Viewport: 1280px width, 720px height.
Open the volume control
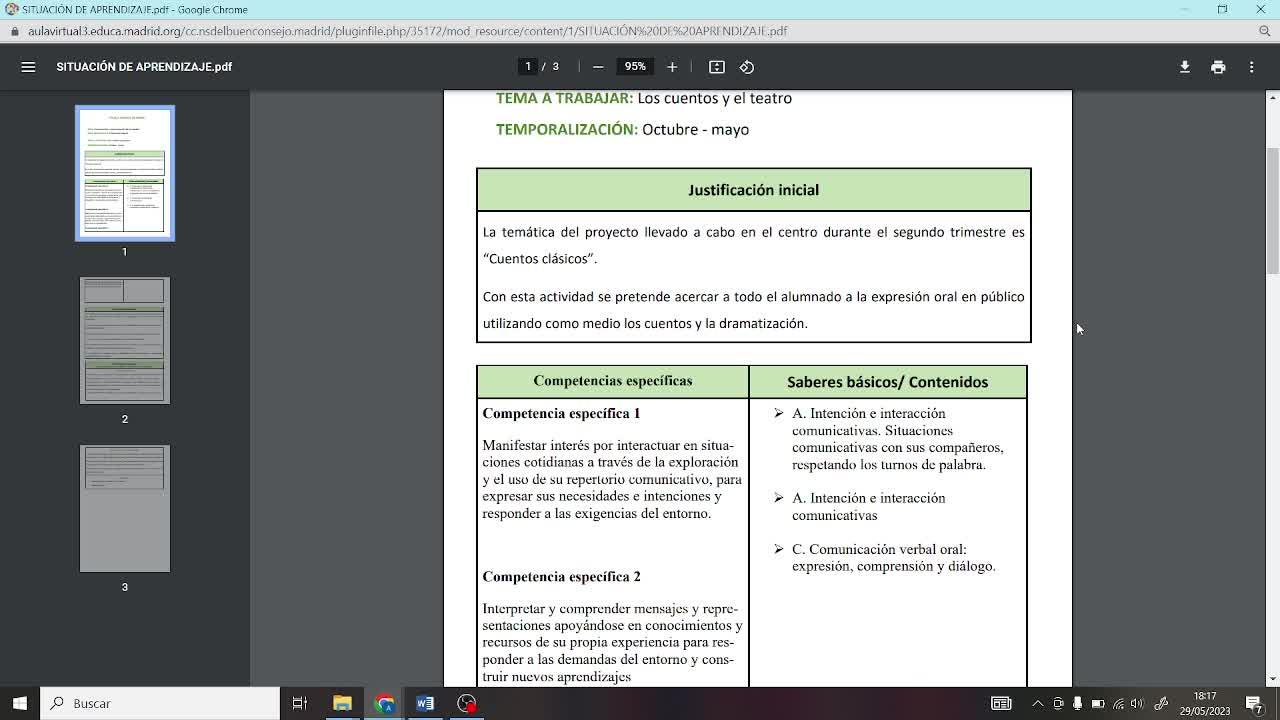(1137, 703)
